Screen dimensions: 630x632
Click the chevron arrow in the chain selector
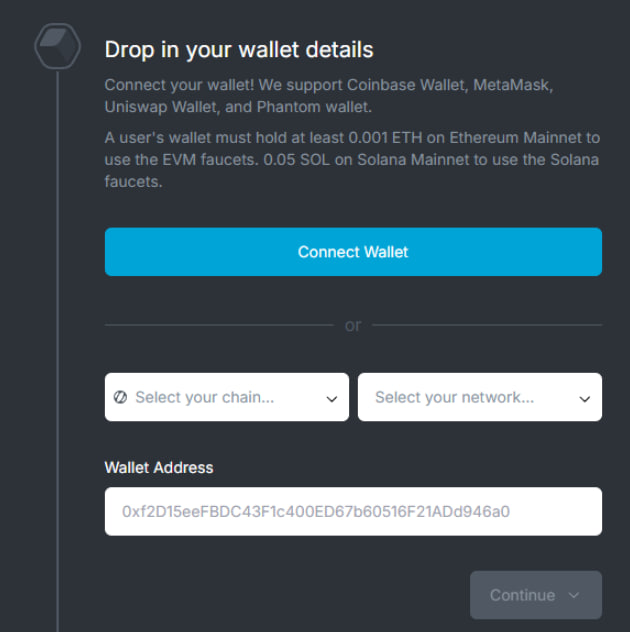[x=332, y=399]
